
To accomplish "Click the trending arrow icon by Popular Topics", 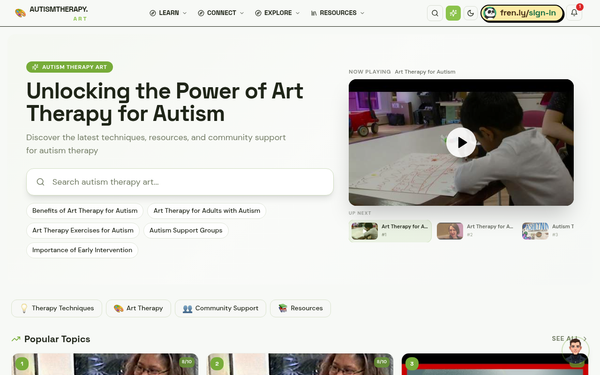I will tap(16, 339).
